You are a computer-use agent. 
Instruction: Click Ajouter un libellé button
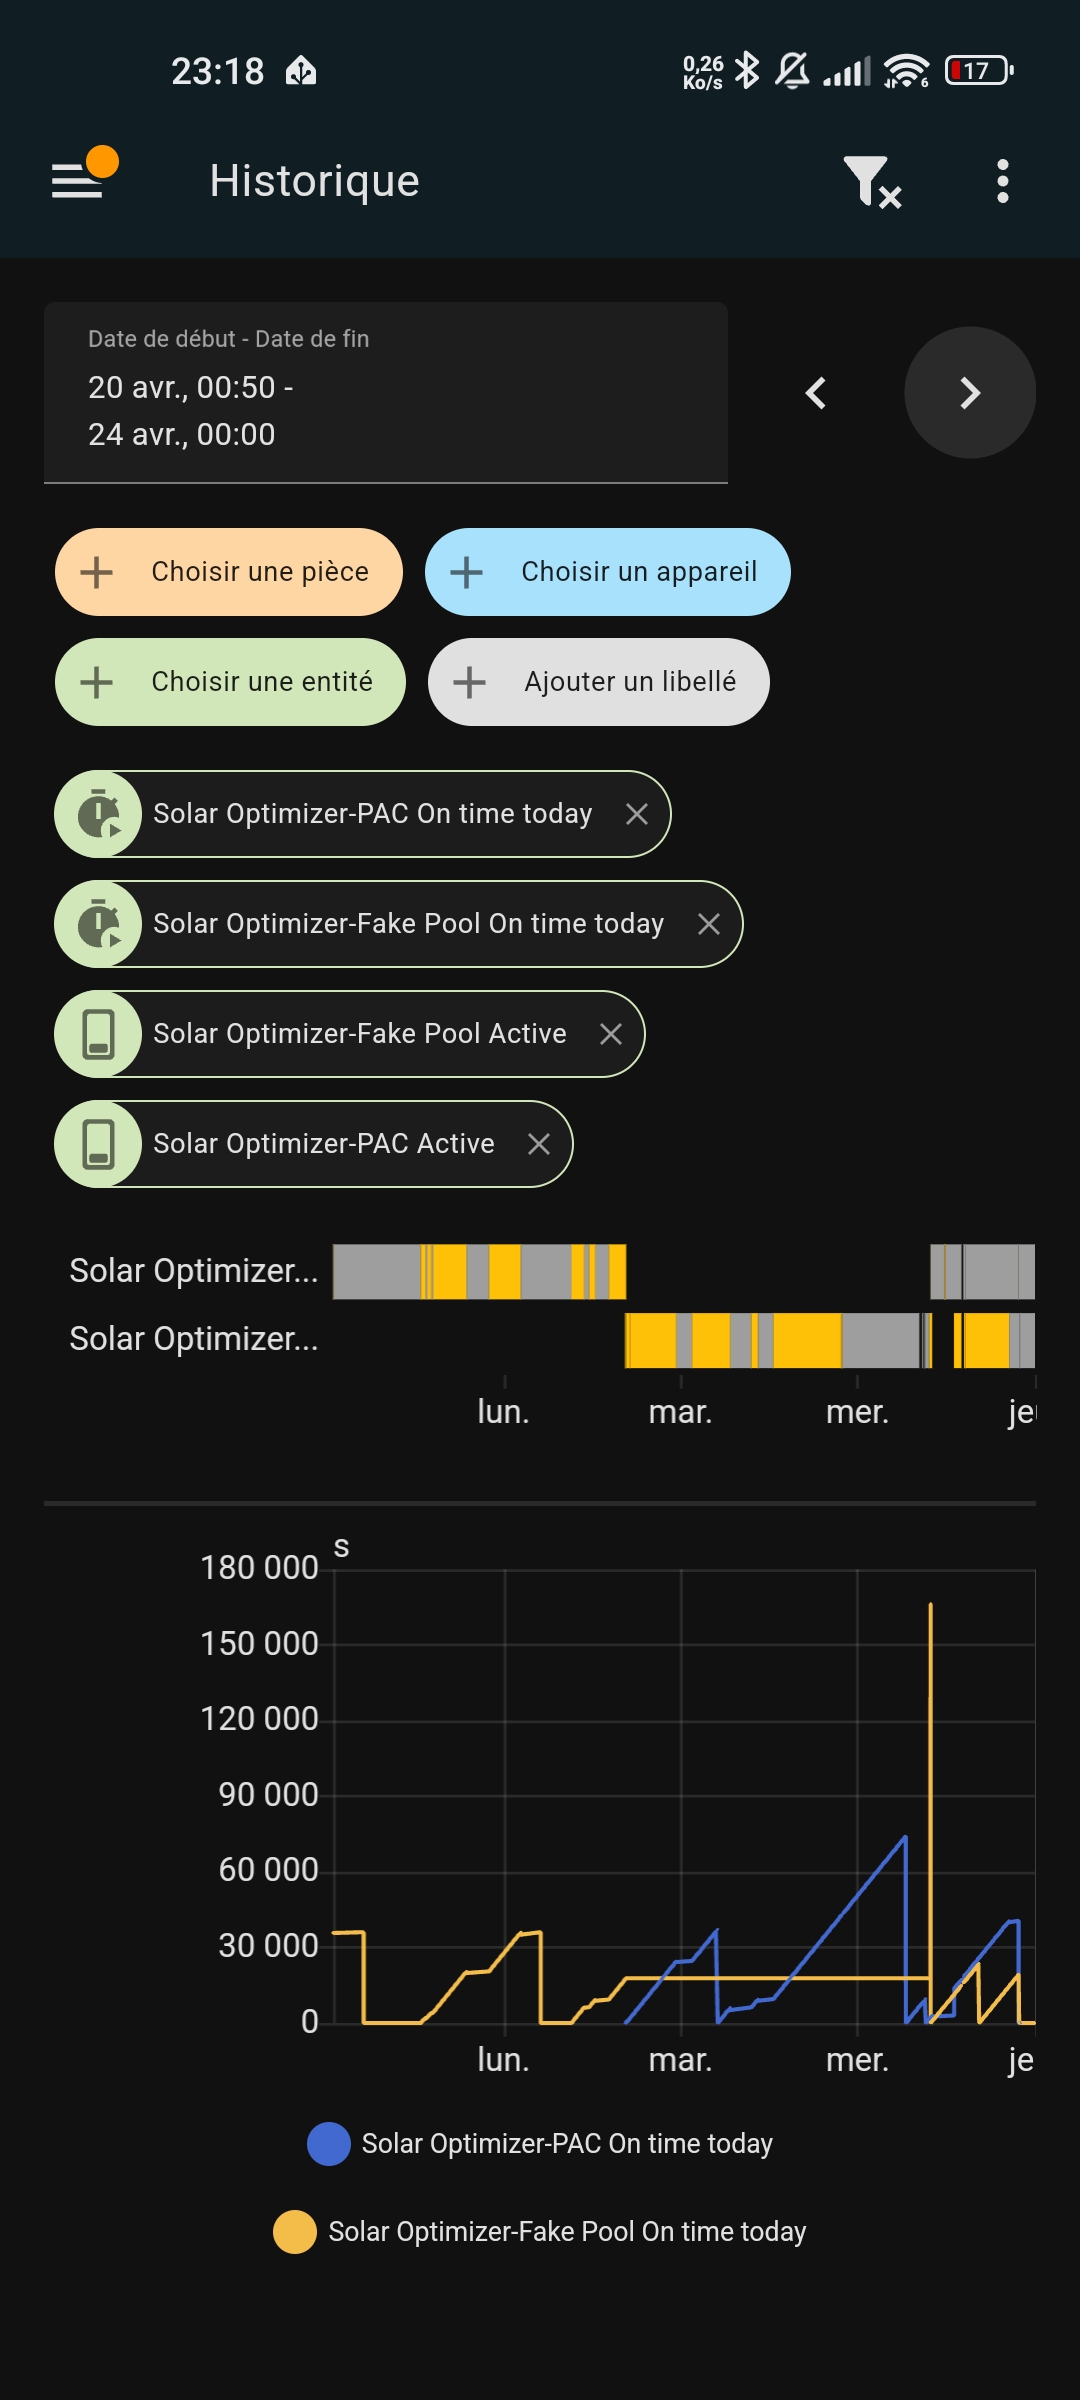598,682
